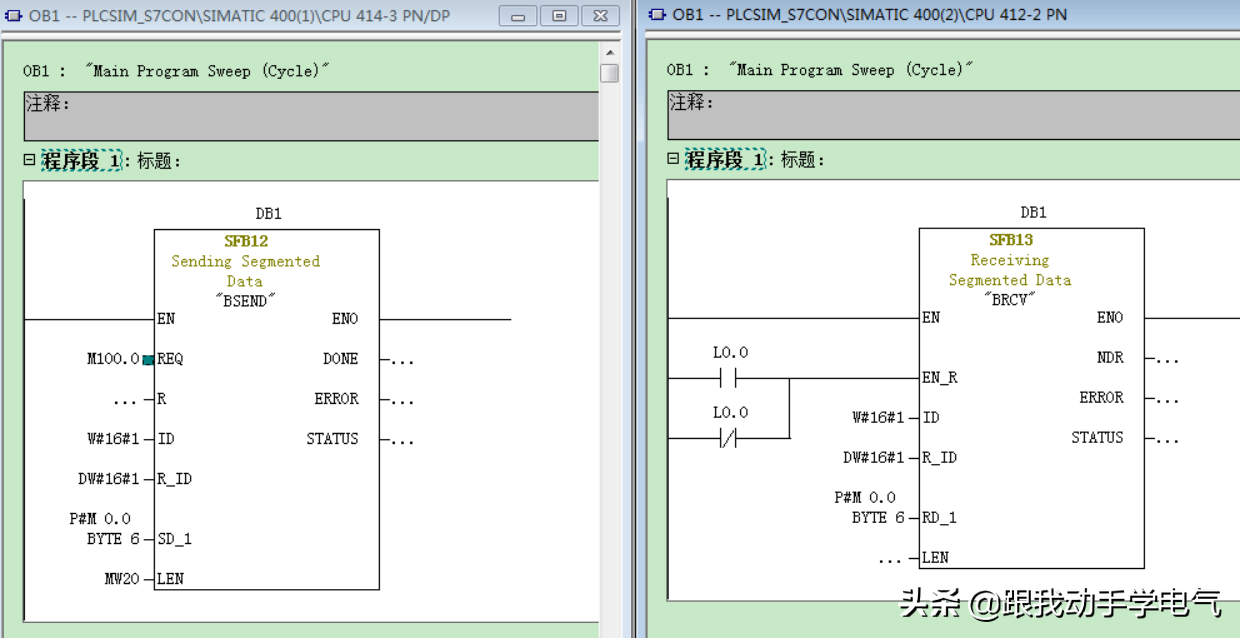Select the SFB13 block header
Viewport: 1240px width, 638px height.
click(x=1010, y=240)
